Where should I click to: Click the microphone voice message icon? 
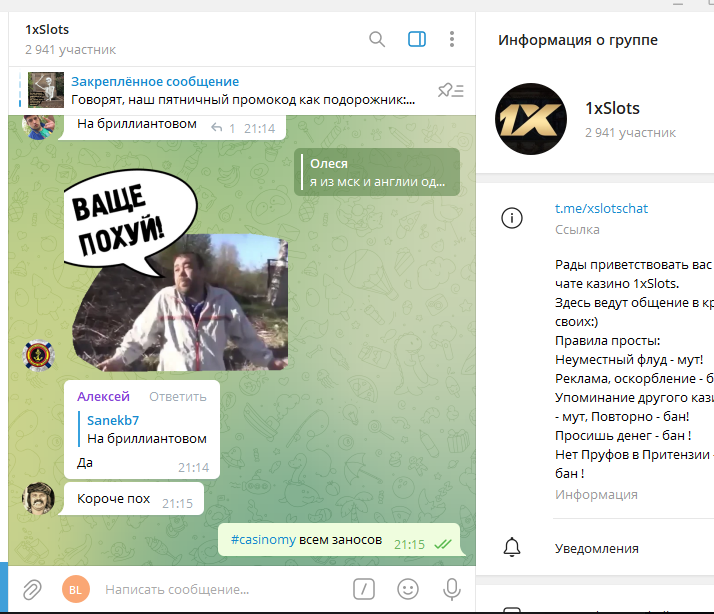451,589
